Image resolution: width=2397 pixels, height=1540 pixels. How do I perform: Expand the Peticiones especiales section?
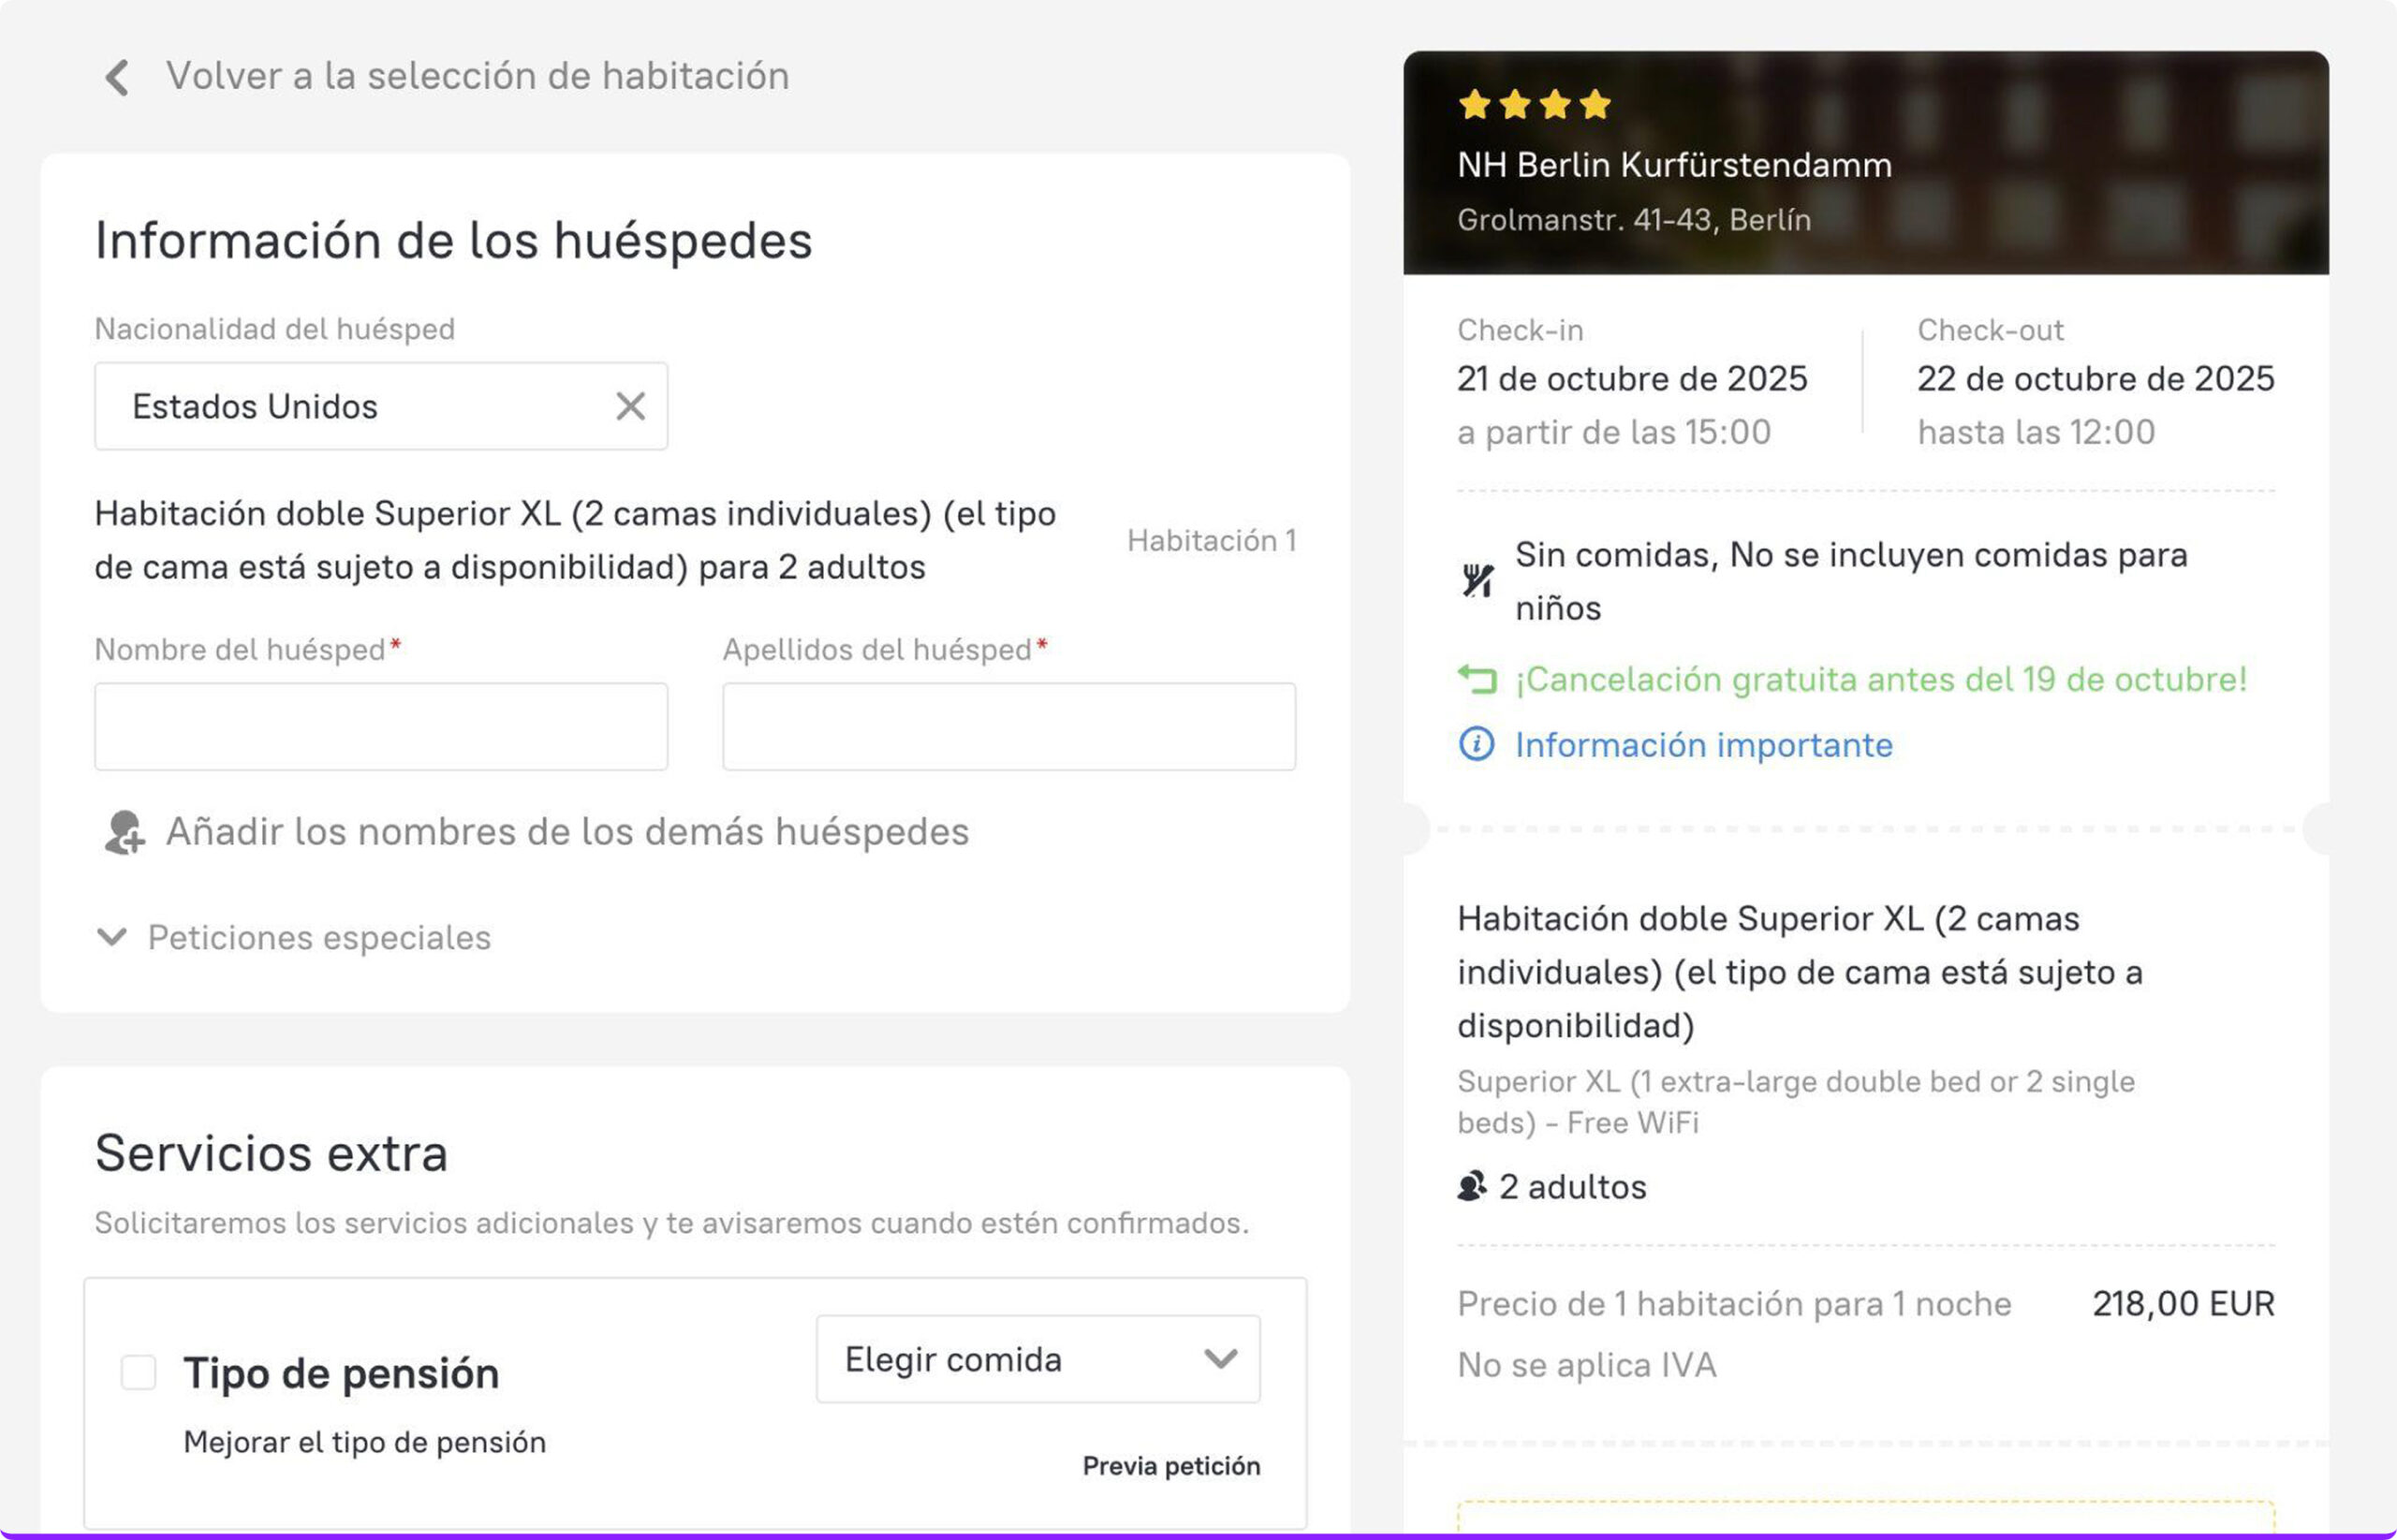[x=294, y=938]
